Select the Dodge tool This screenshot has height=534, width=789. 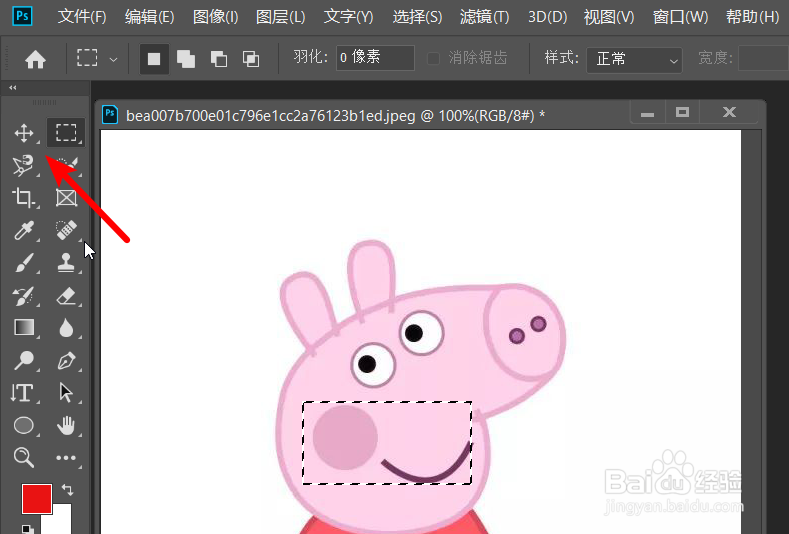coord(24,360)
